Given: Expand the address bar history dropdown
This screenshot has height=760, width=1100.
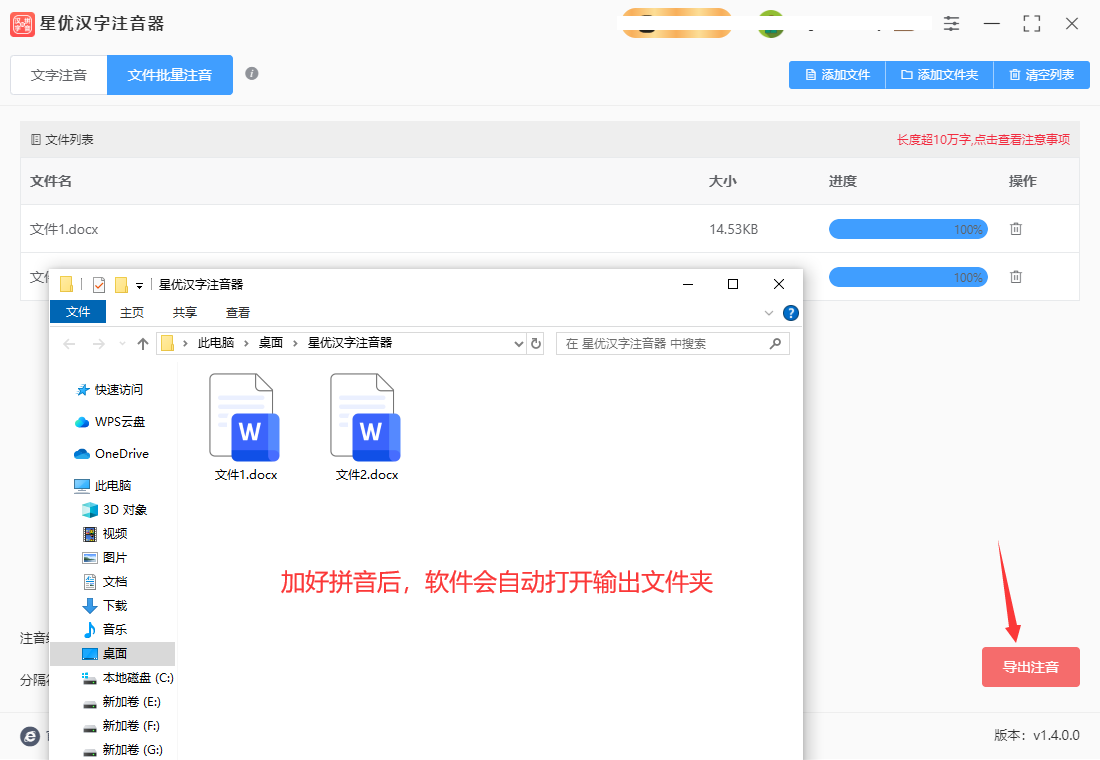Looking at the screenshot, I should (x=518, y=344).
